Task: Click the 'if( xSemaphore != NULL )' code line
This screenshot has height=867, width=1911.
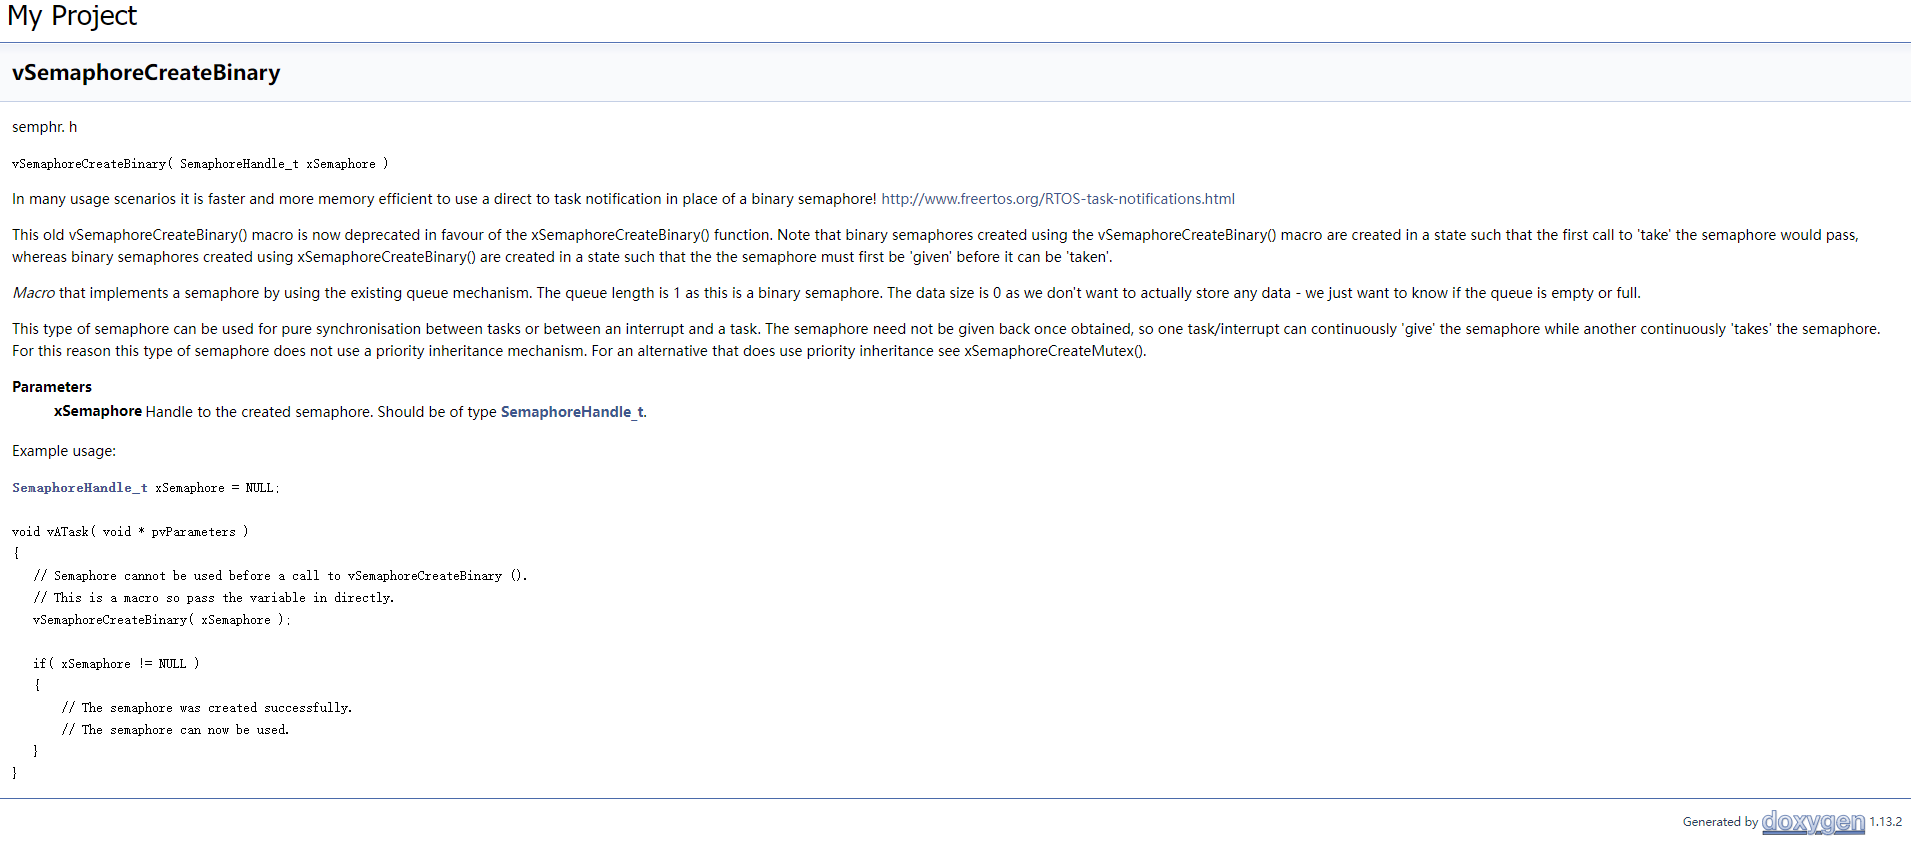Action: pos(116,664)
